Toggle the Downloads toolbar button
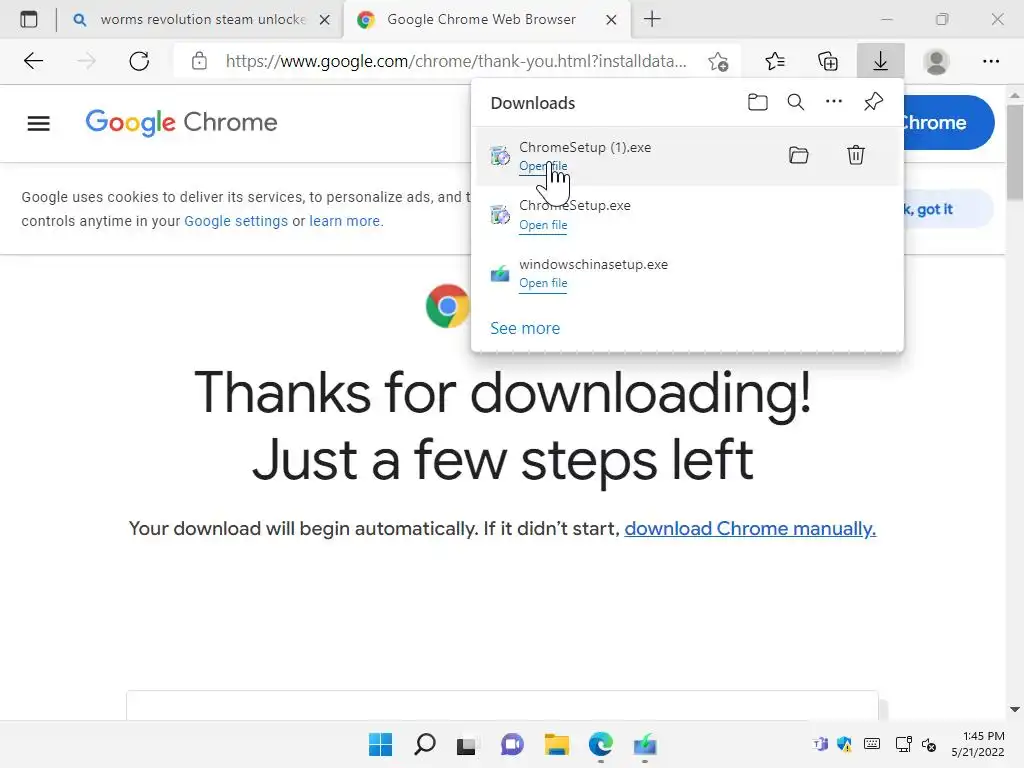 (880, 61)
